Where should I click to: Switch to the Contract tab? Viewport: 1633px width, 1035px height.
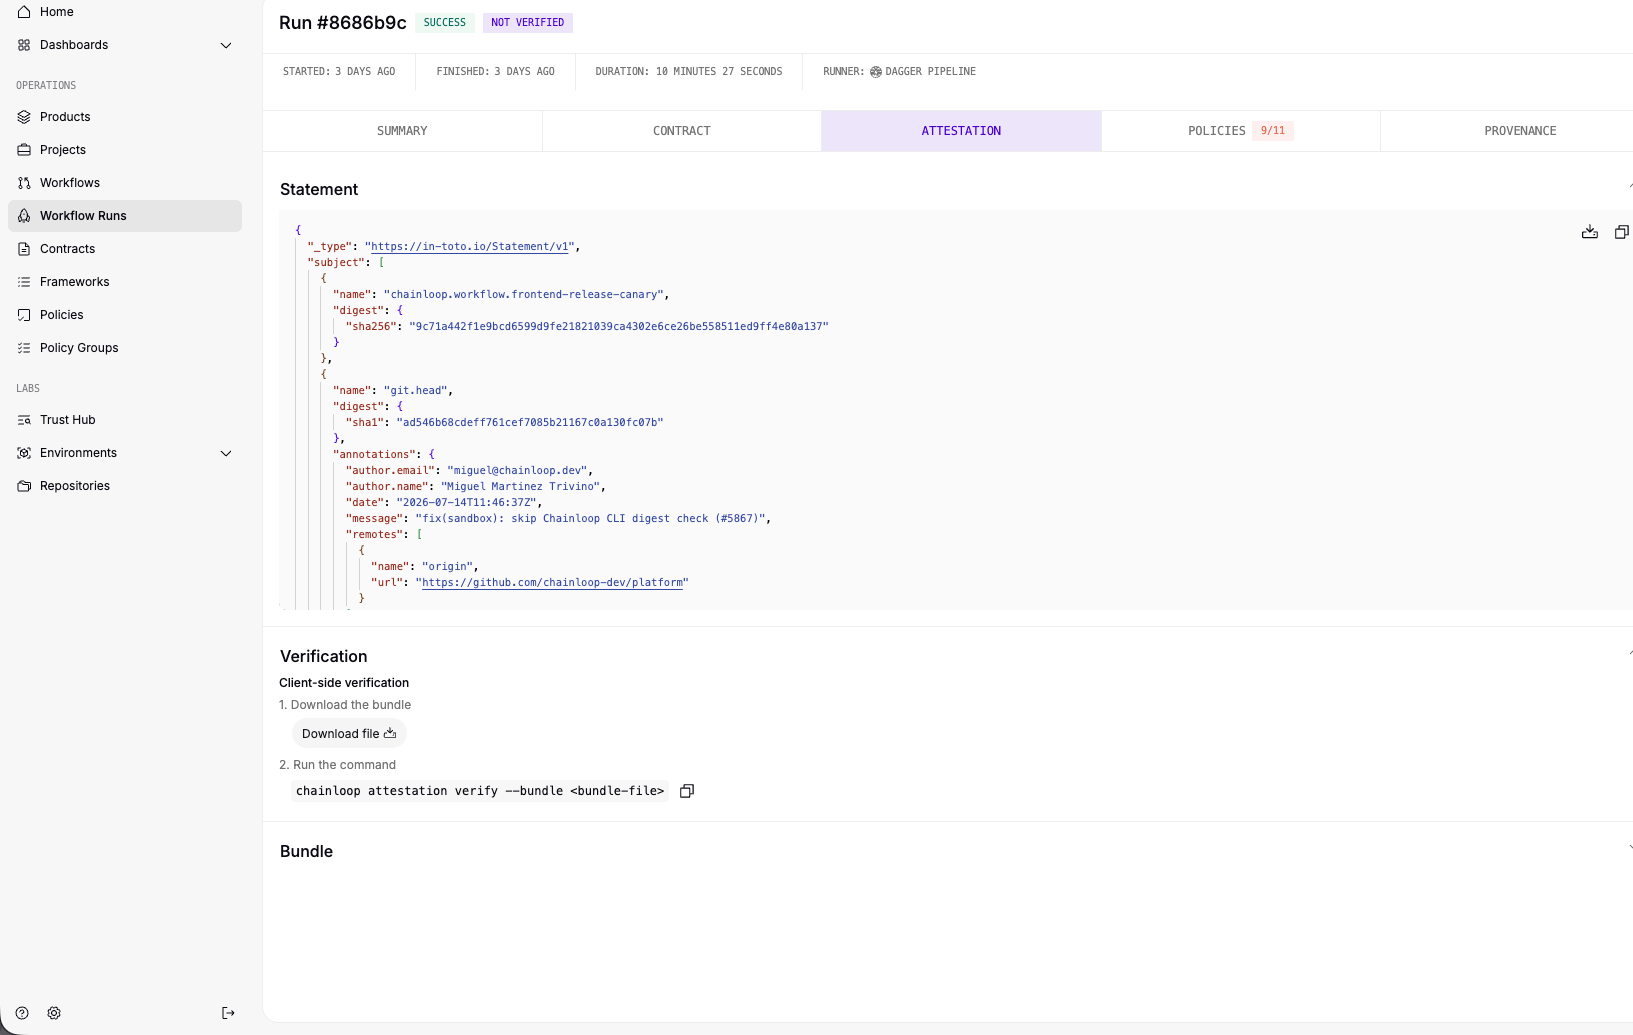[682, 131]
